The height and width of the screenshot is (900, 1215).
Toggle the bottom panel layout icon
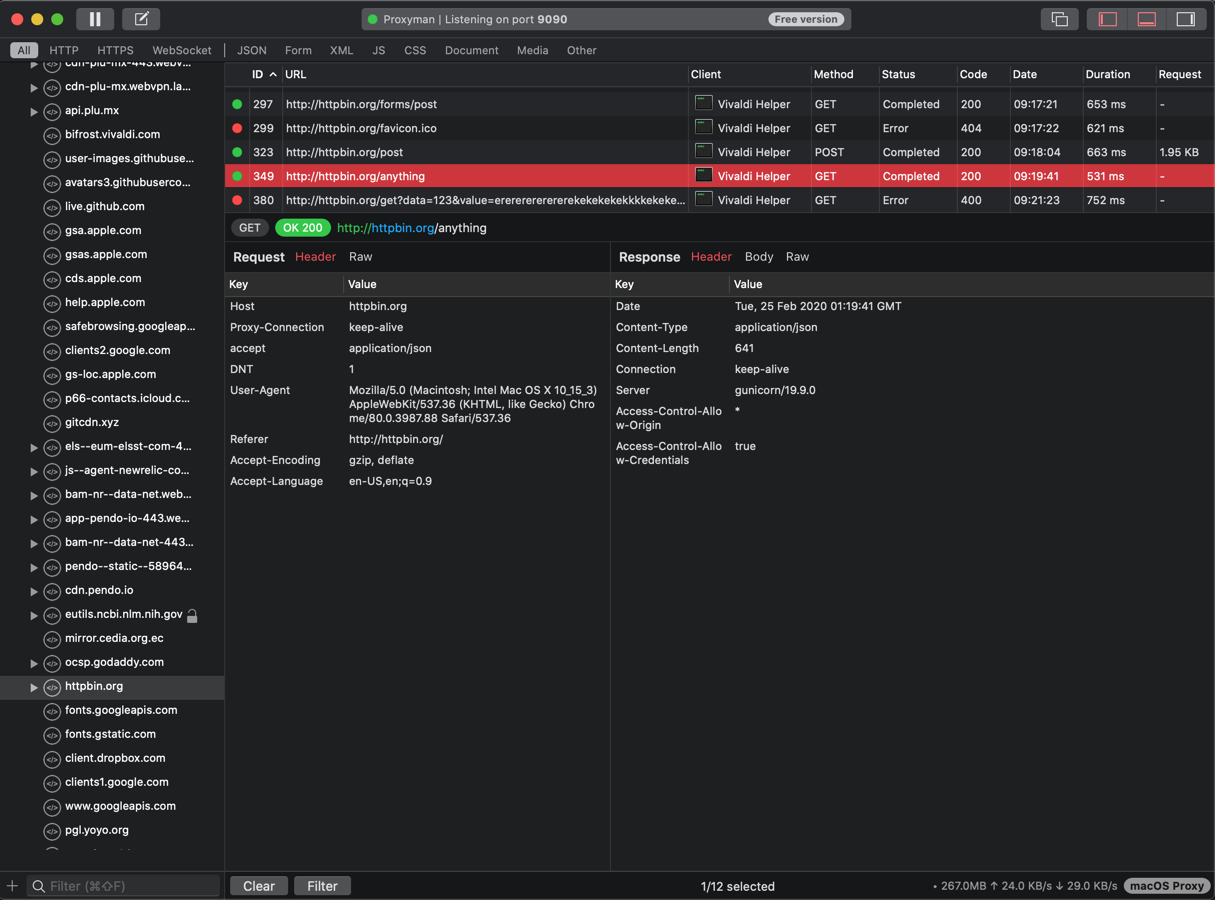coord(1147,19)
